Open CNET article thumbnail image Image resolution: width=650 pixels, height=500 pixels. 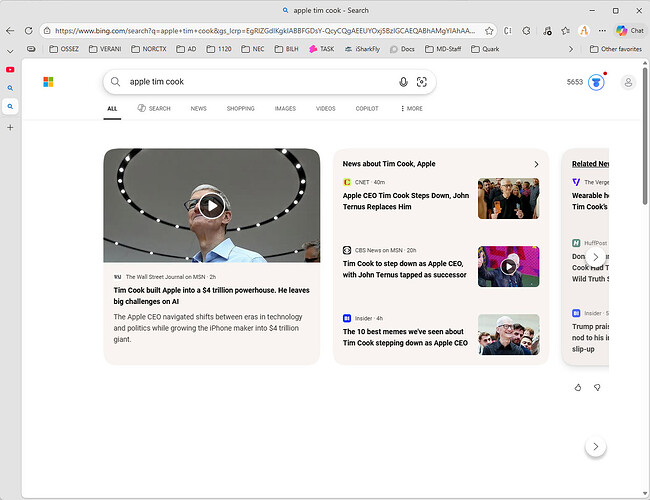click(509, 199)
